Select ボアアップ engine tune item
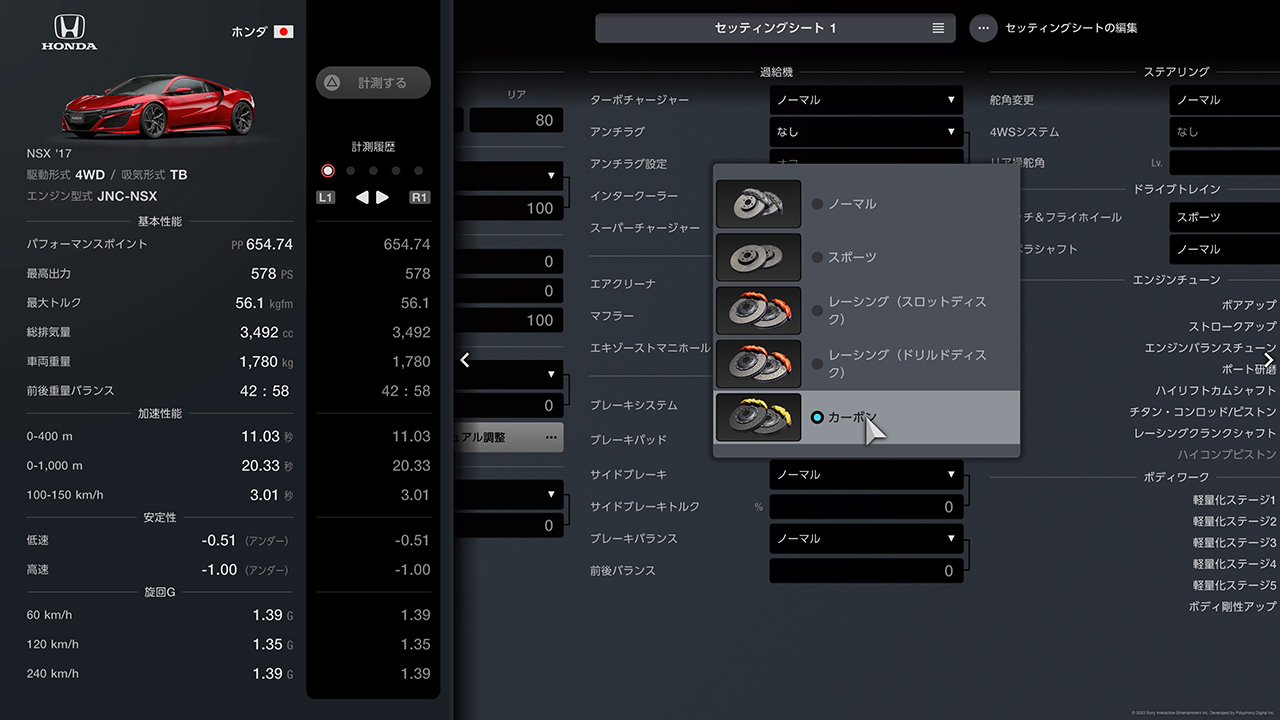 (1249, 305)
